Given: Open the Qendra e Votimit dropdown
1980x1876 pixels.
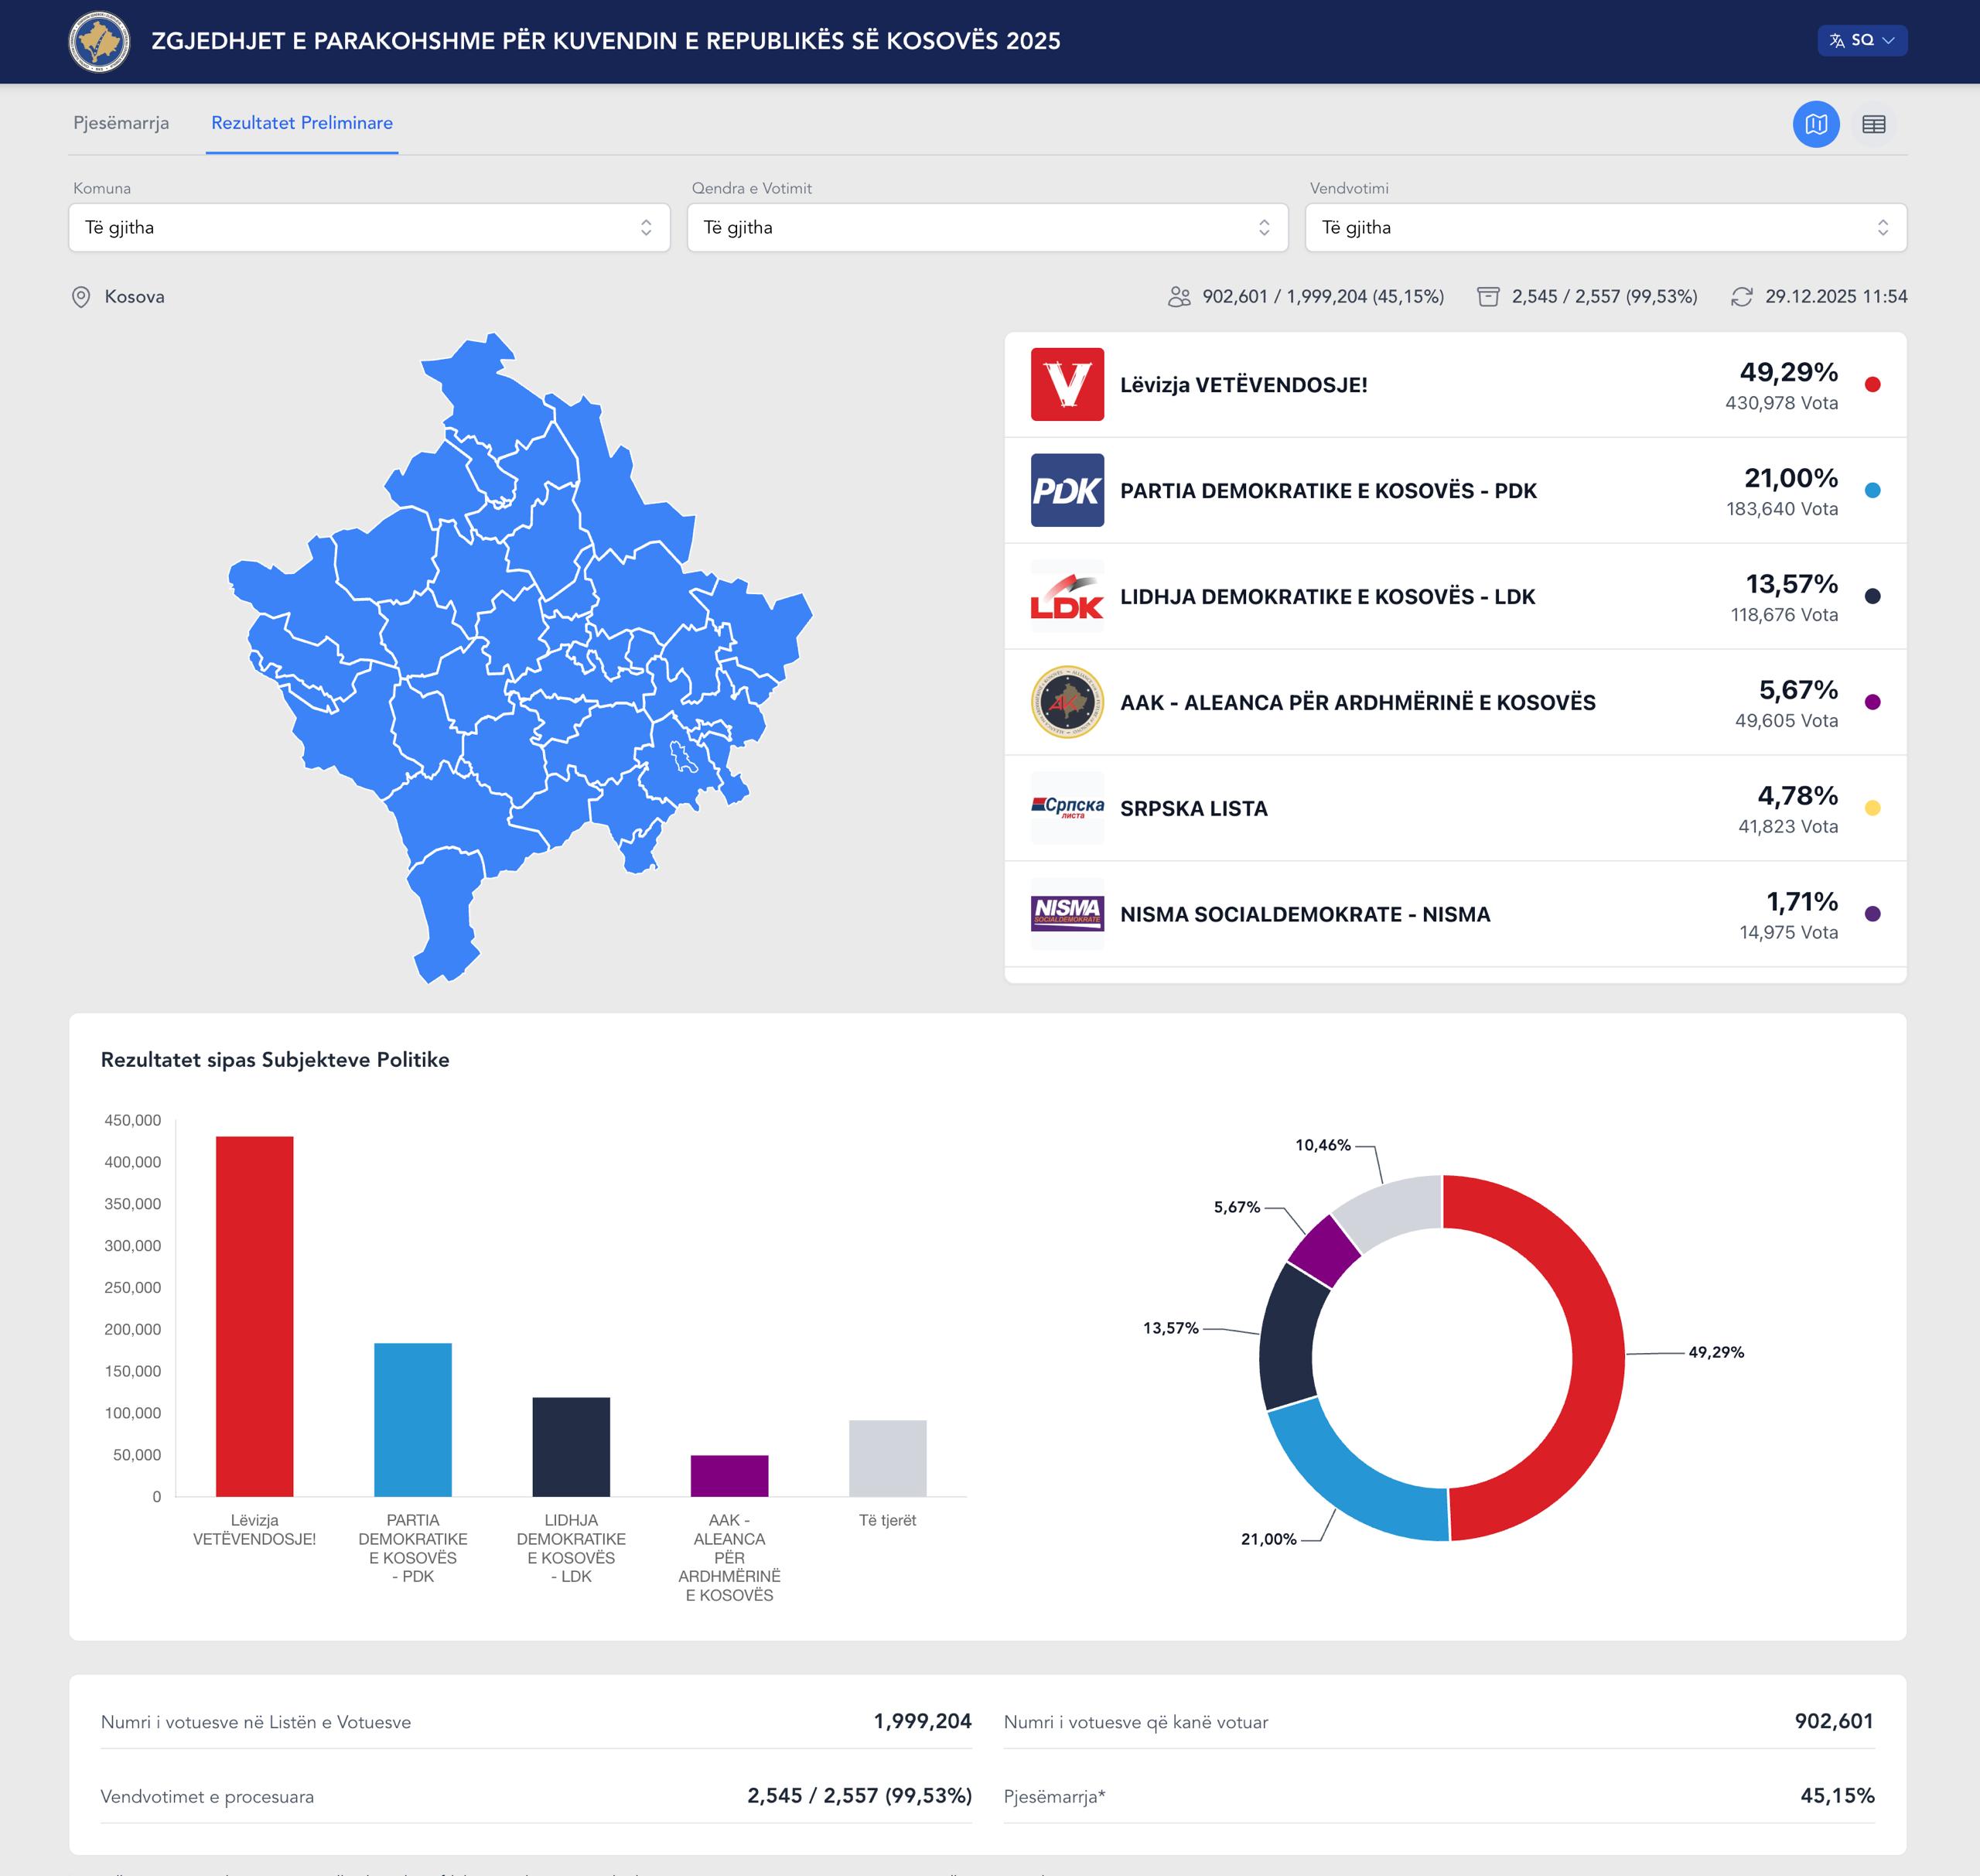Looking at the screenshot, I should click(x=987, y=228).
